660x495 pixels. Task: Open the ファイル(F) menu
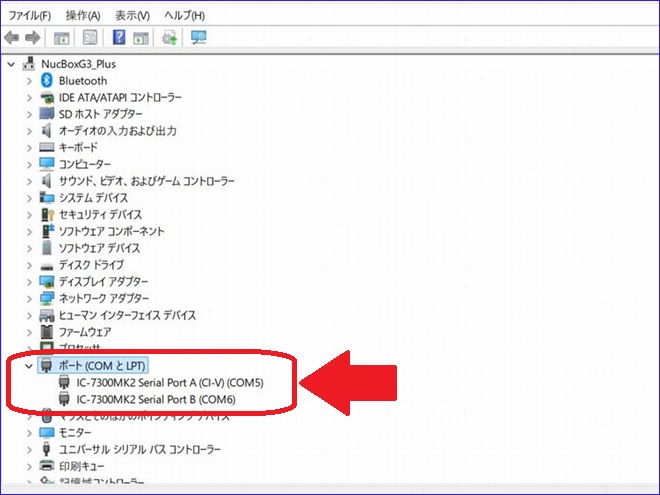tap(30, 16)
